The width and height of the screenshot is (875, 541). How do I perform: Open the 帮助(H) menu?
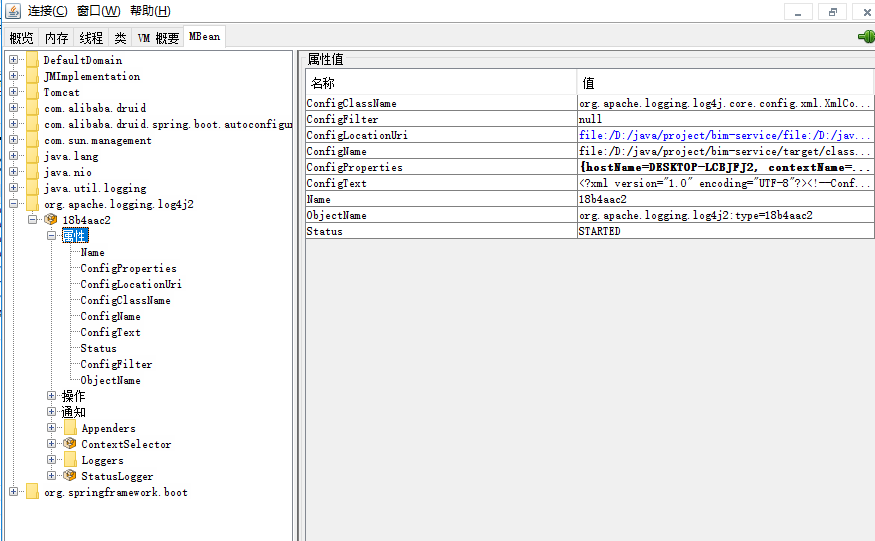[x=150, y=11]
